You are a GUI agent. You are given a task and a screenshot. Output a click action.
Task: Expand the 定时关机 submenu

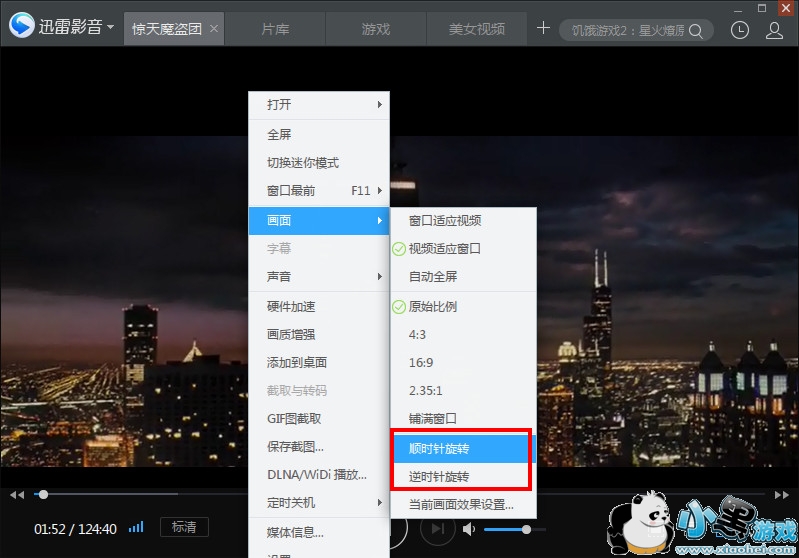click(319, 503)
